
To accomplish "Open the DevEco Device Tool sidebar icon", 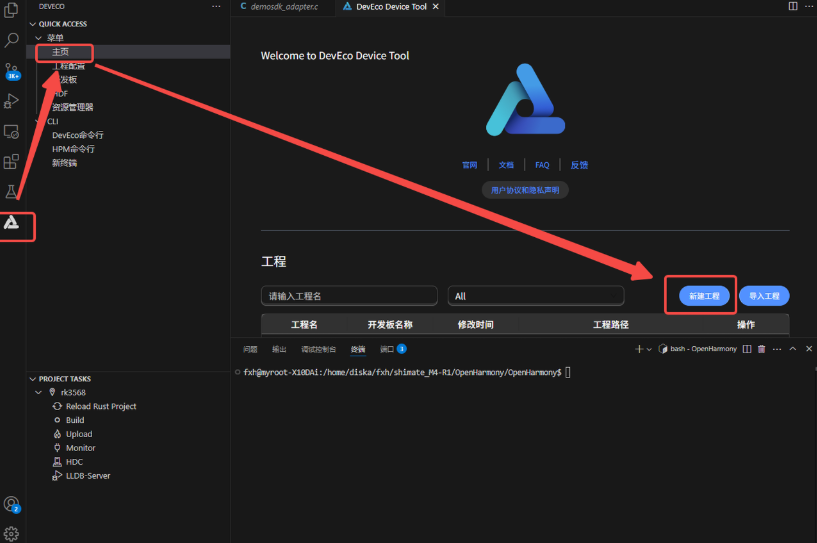I will (12, 222).
